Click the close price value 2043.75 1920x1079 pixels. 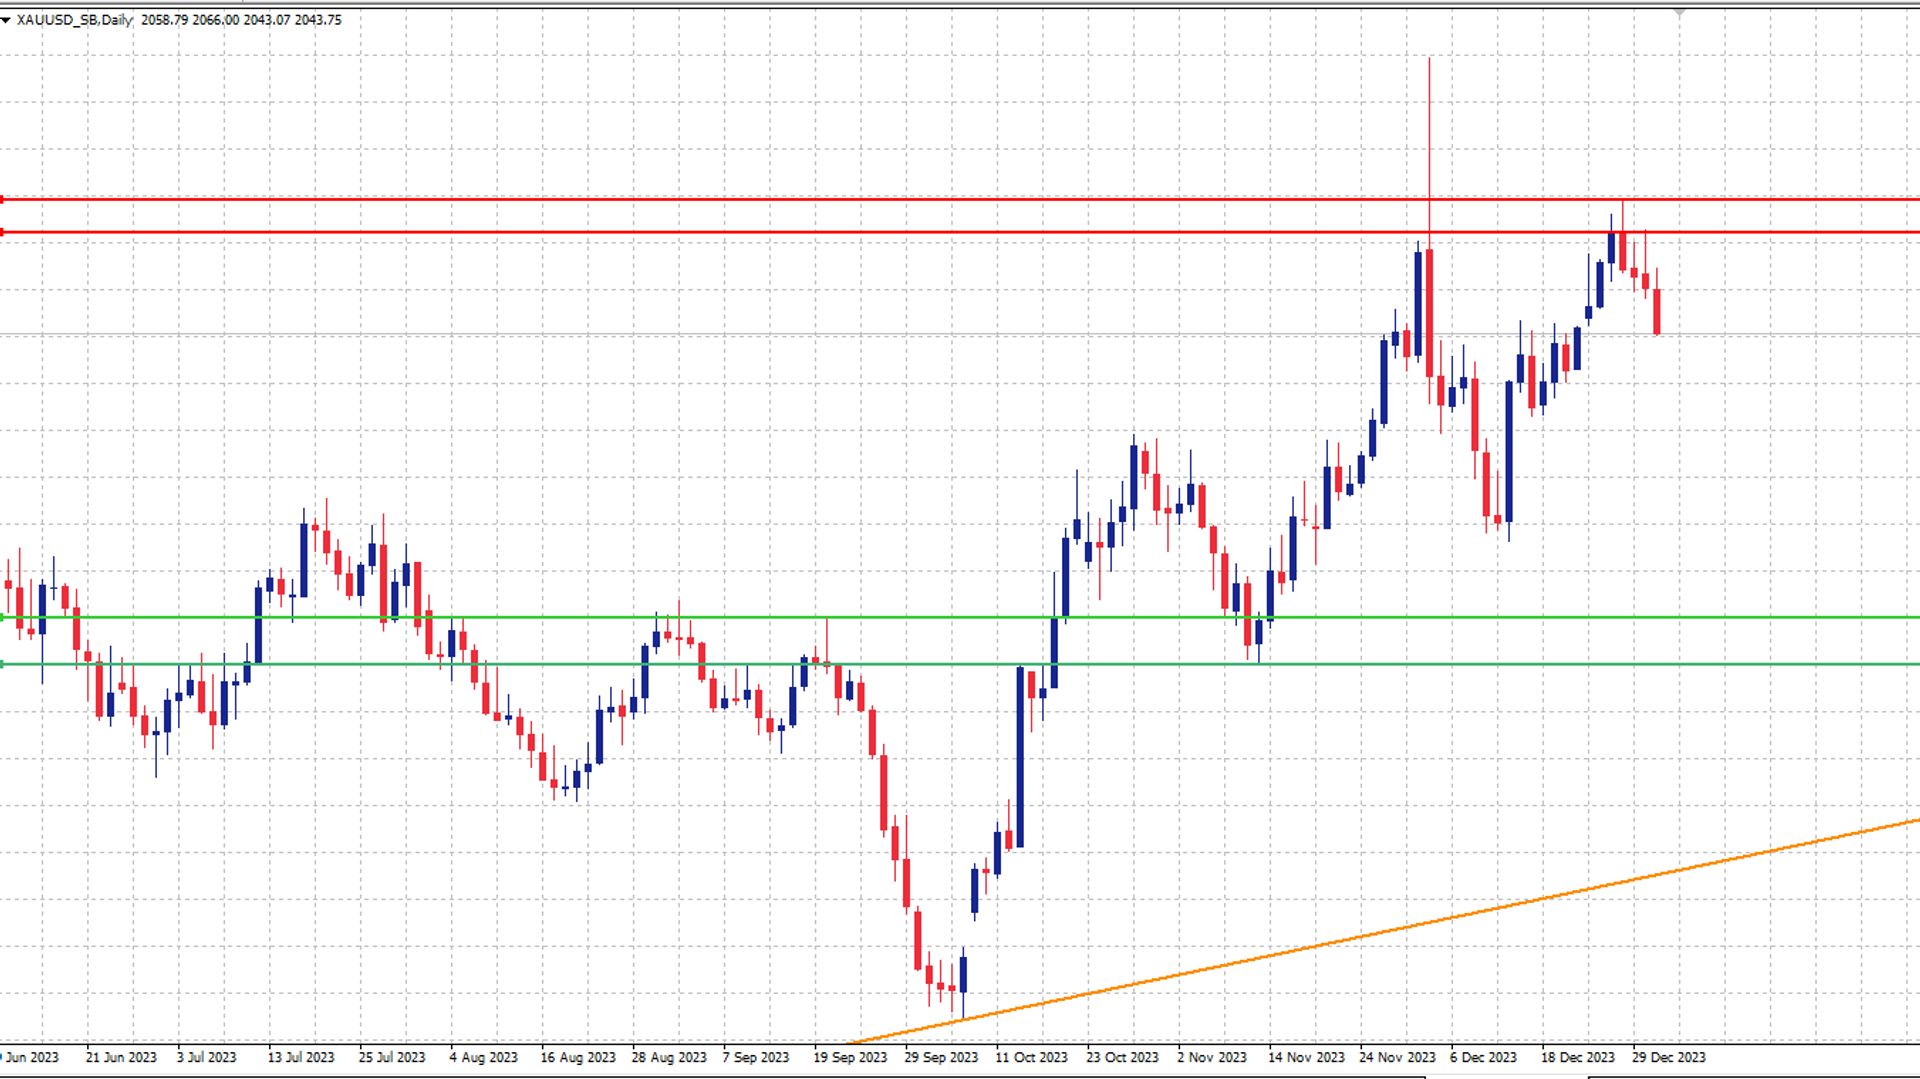(x=318, y=20)
